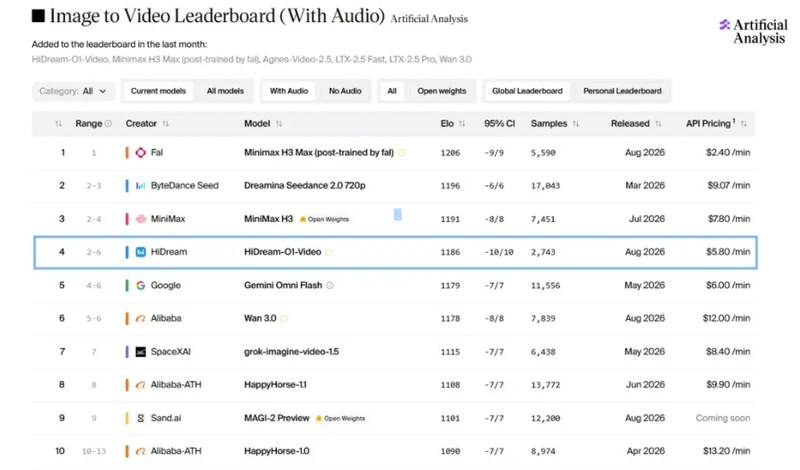Click the ByteDance Seed creator name

pyautogui.click(x=185, y=186)
